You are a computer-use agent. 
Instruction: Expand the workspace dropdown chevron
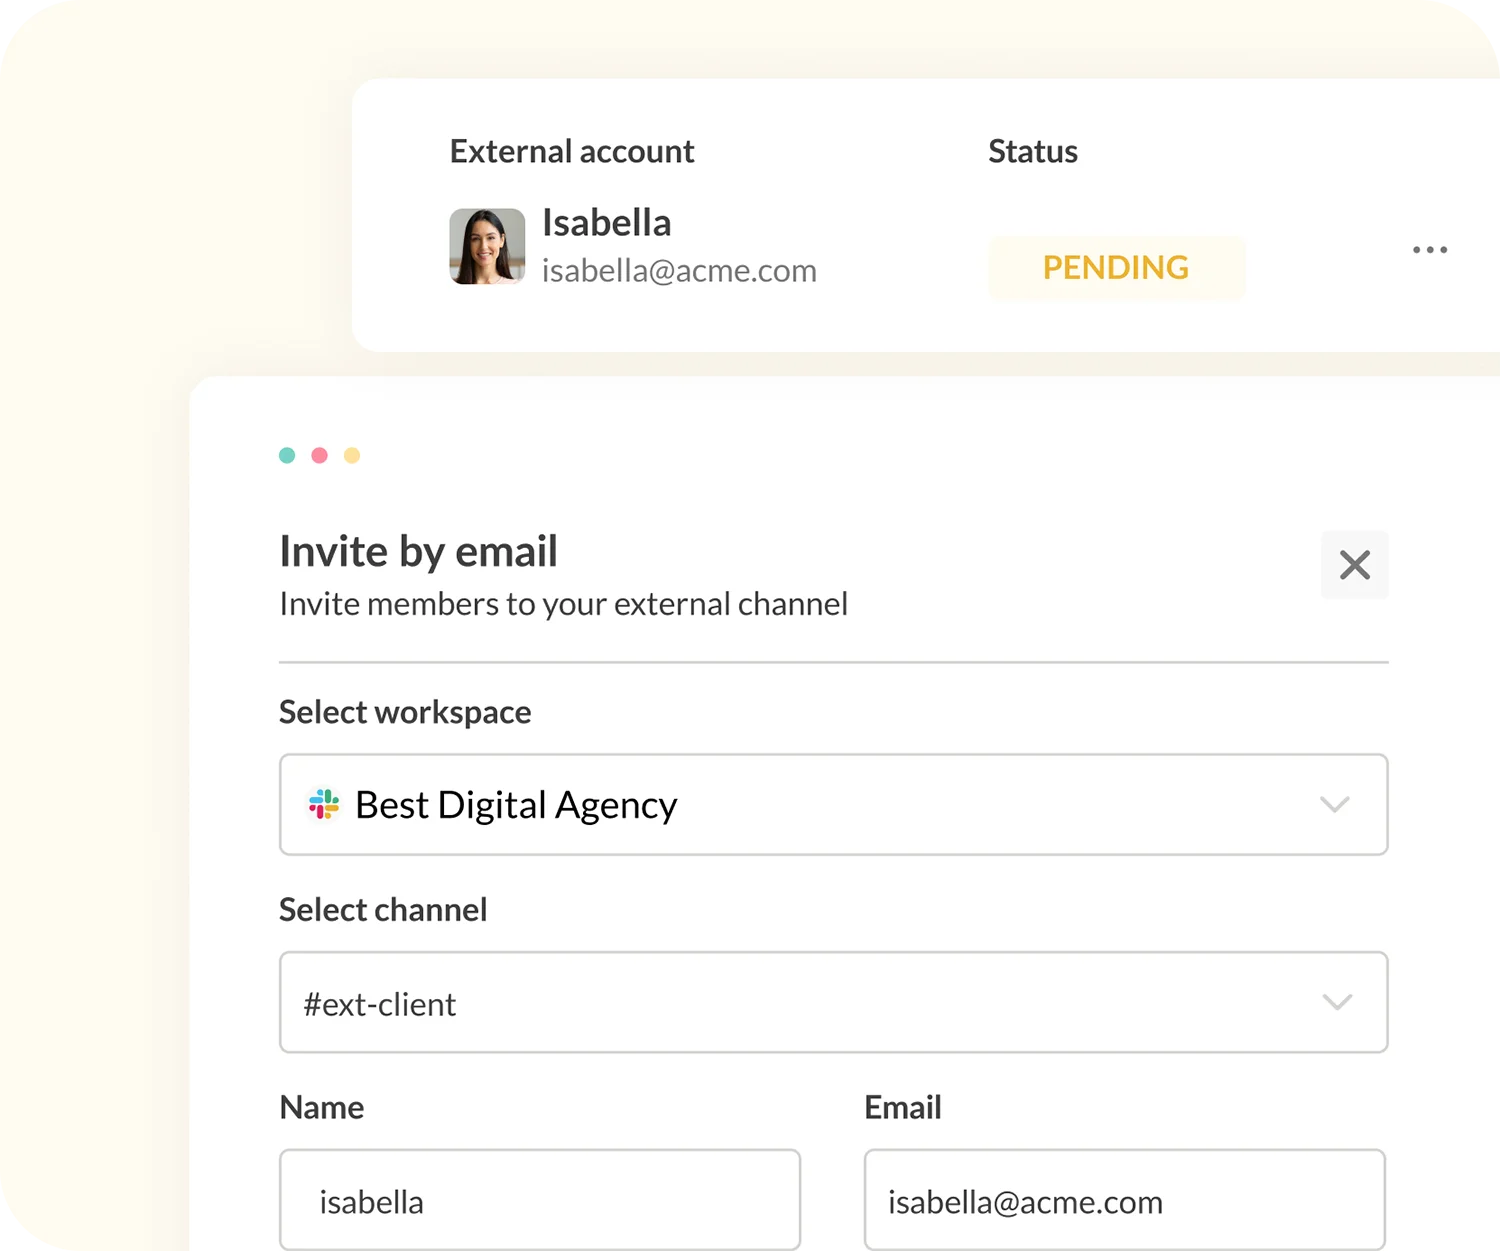[x=1335, y=804]
